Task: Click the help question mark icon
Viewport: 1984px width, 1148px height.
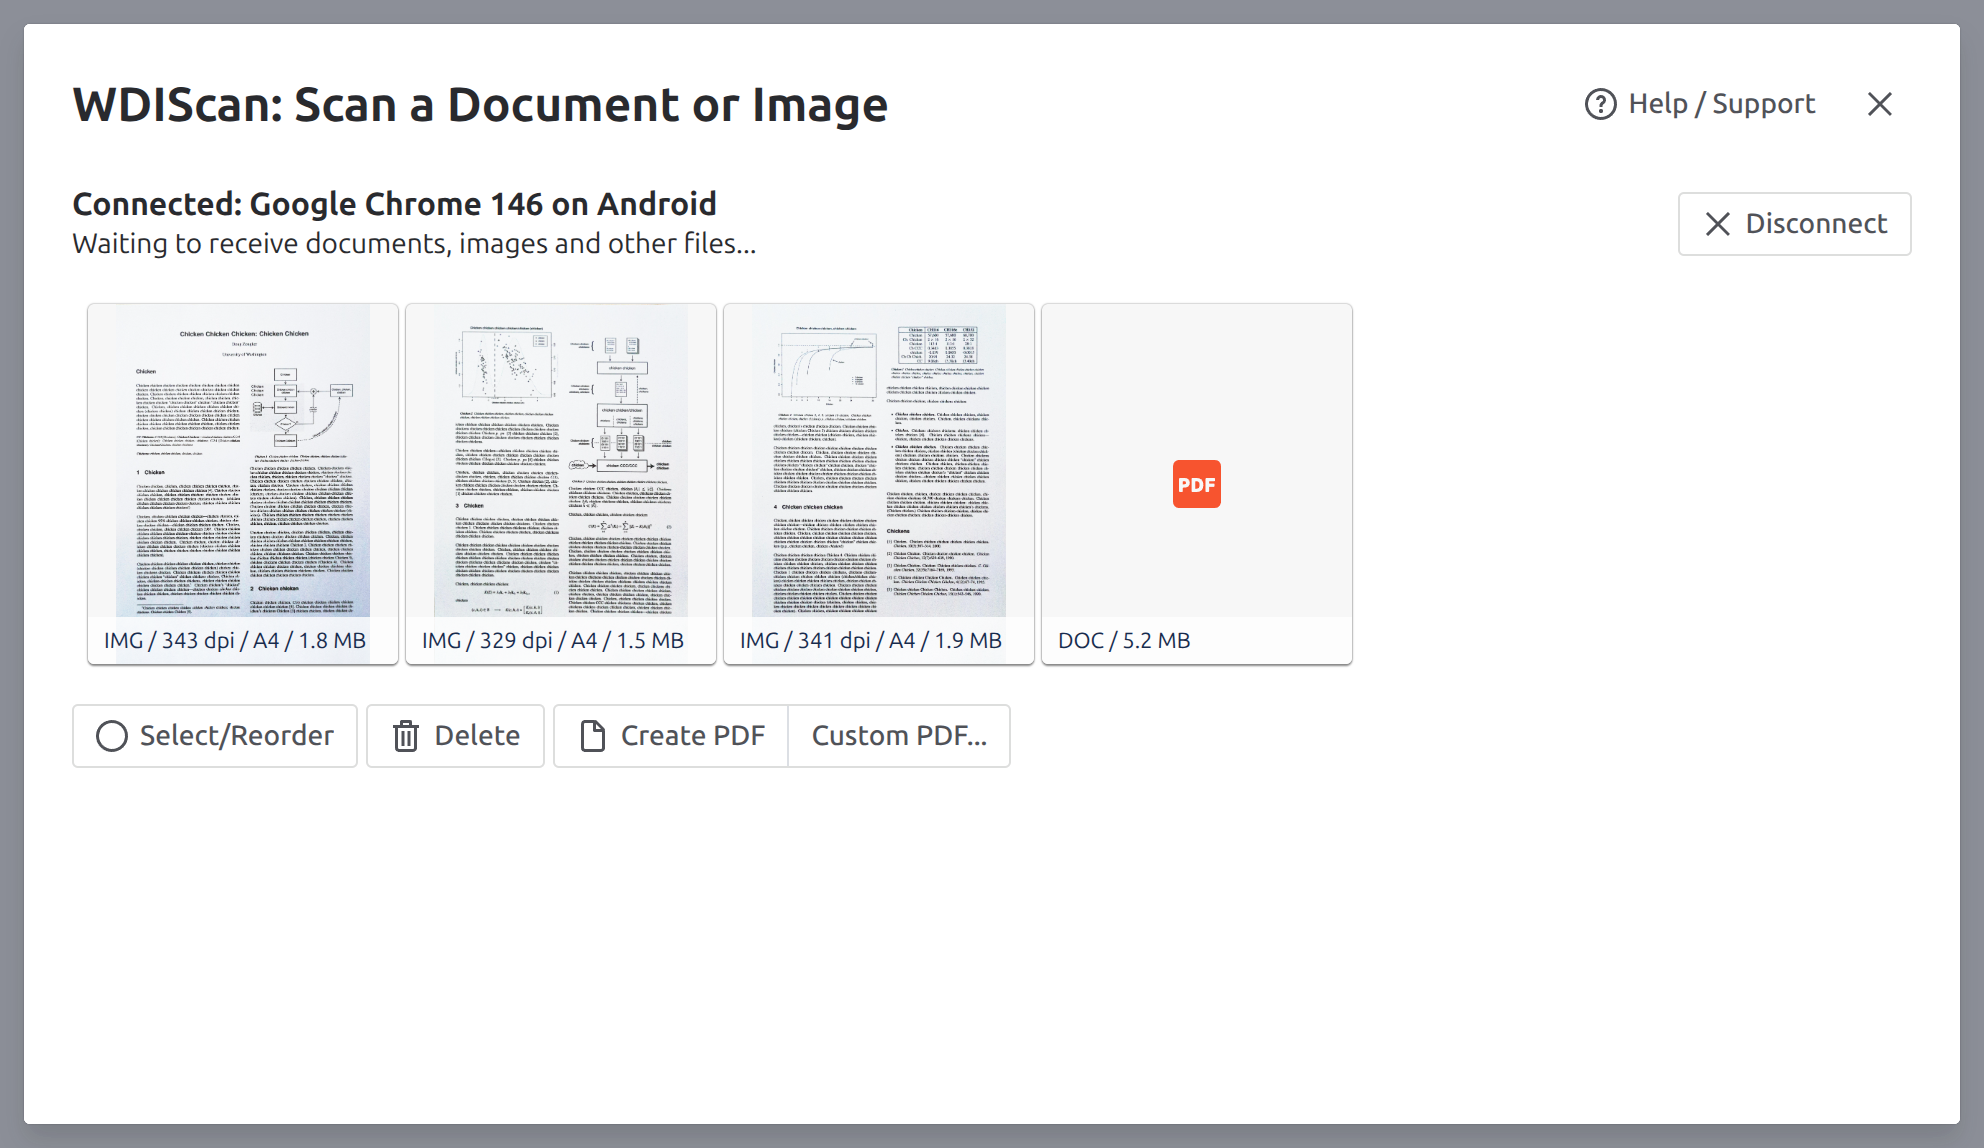Action: pos(1600,104)
